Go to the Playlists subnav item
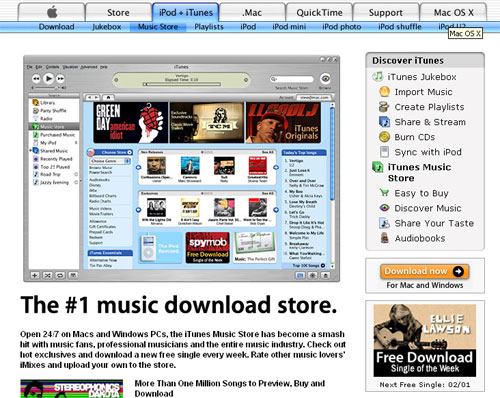500x398 pixels. coord(209,27)
